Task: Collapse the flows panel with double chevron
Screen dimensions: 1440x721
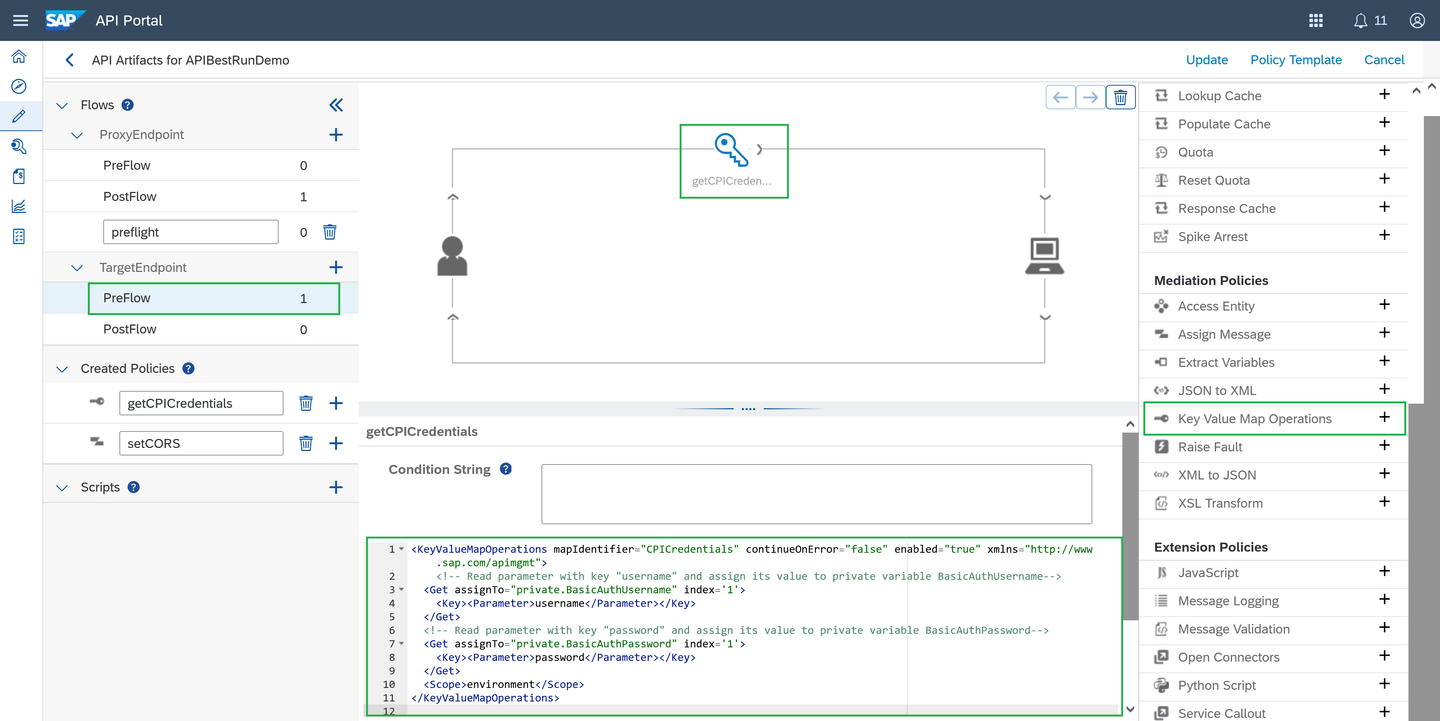Action: tap(336, 105)
